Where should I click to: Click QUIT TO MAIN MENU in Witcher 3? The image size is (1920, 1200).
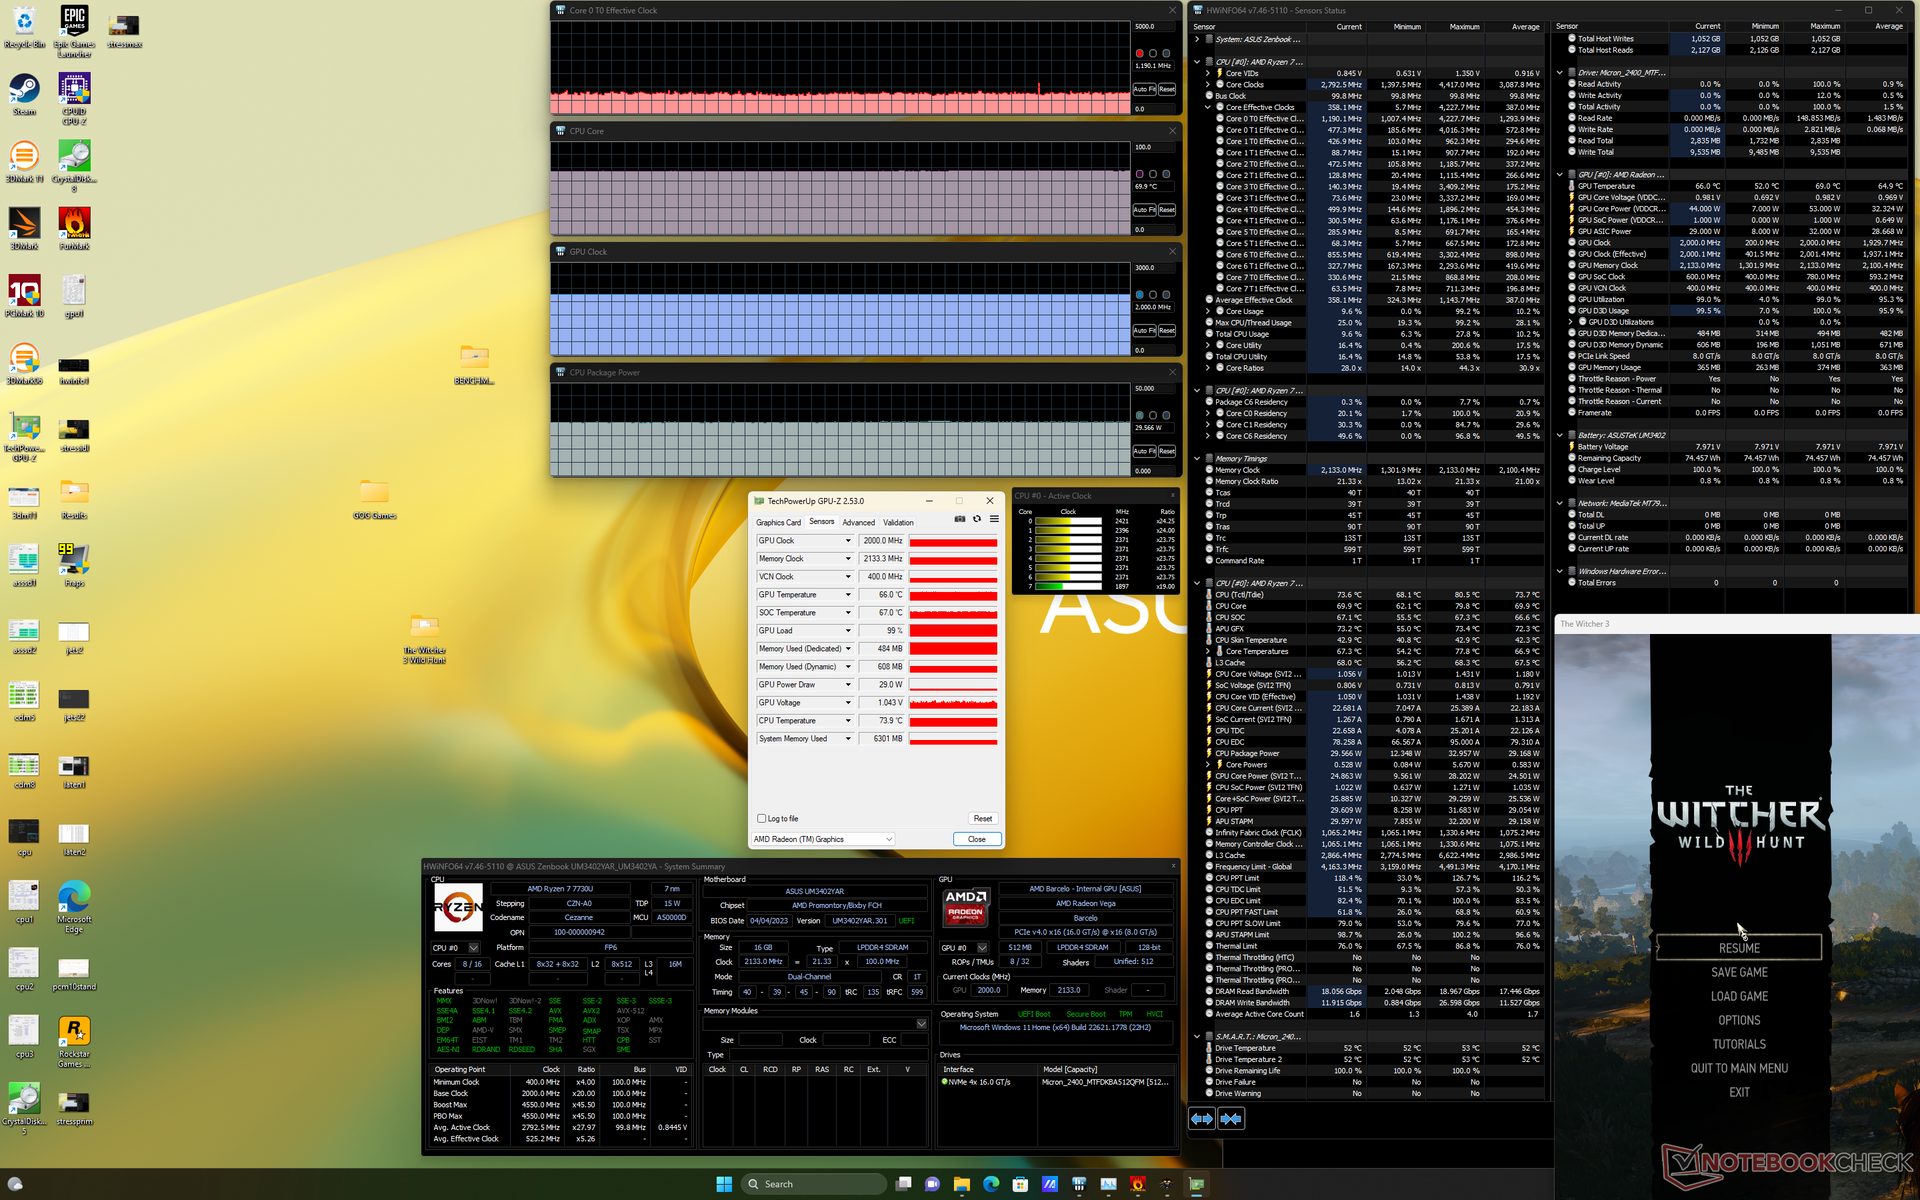point(1739,1068)
